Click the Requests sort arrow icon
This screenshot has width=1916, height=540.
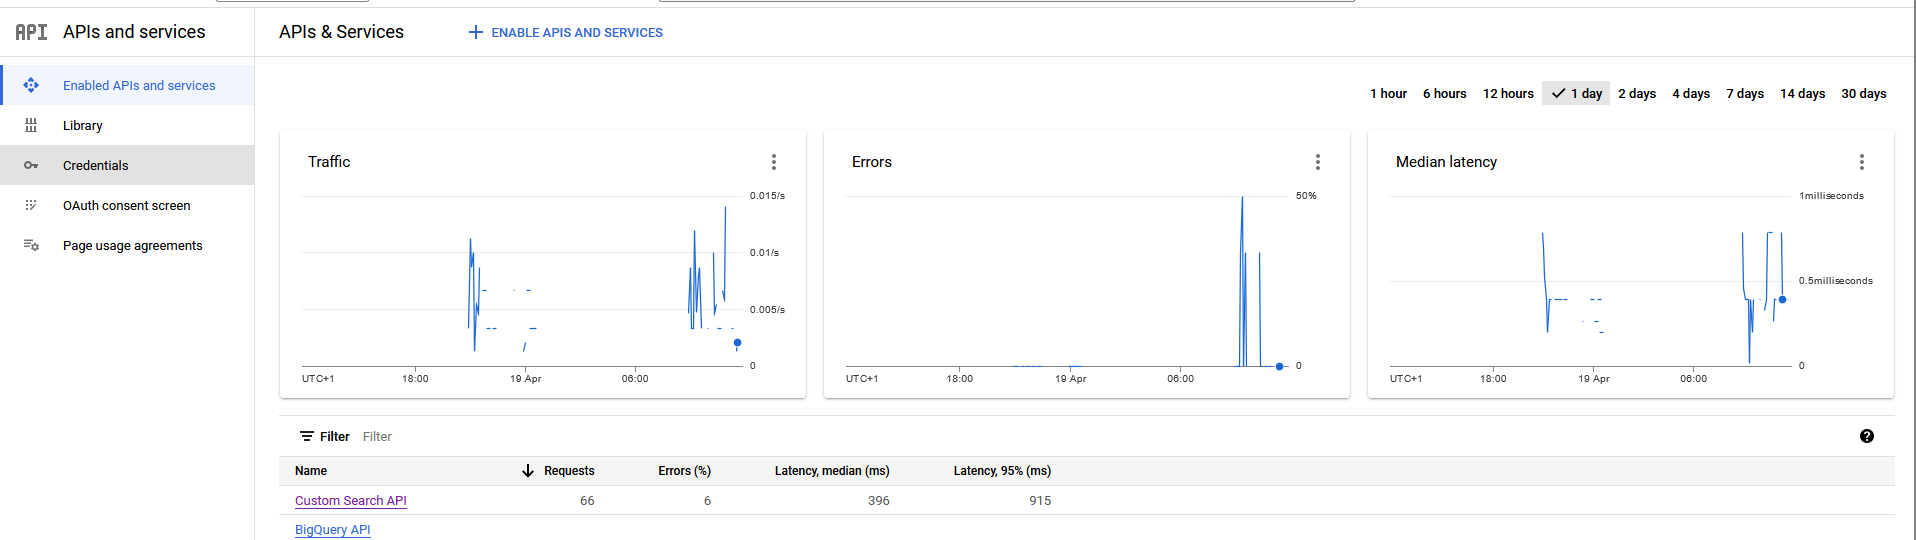pos(528,470)
